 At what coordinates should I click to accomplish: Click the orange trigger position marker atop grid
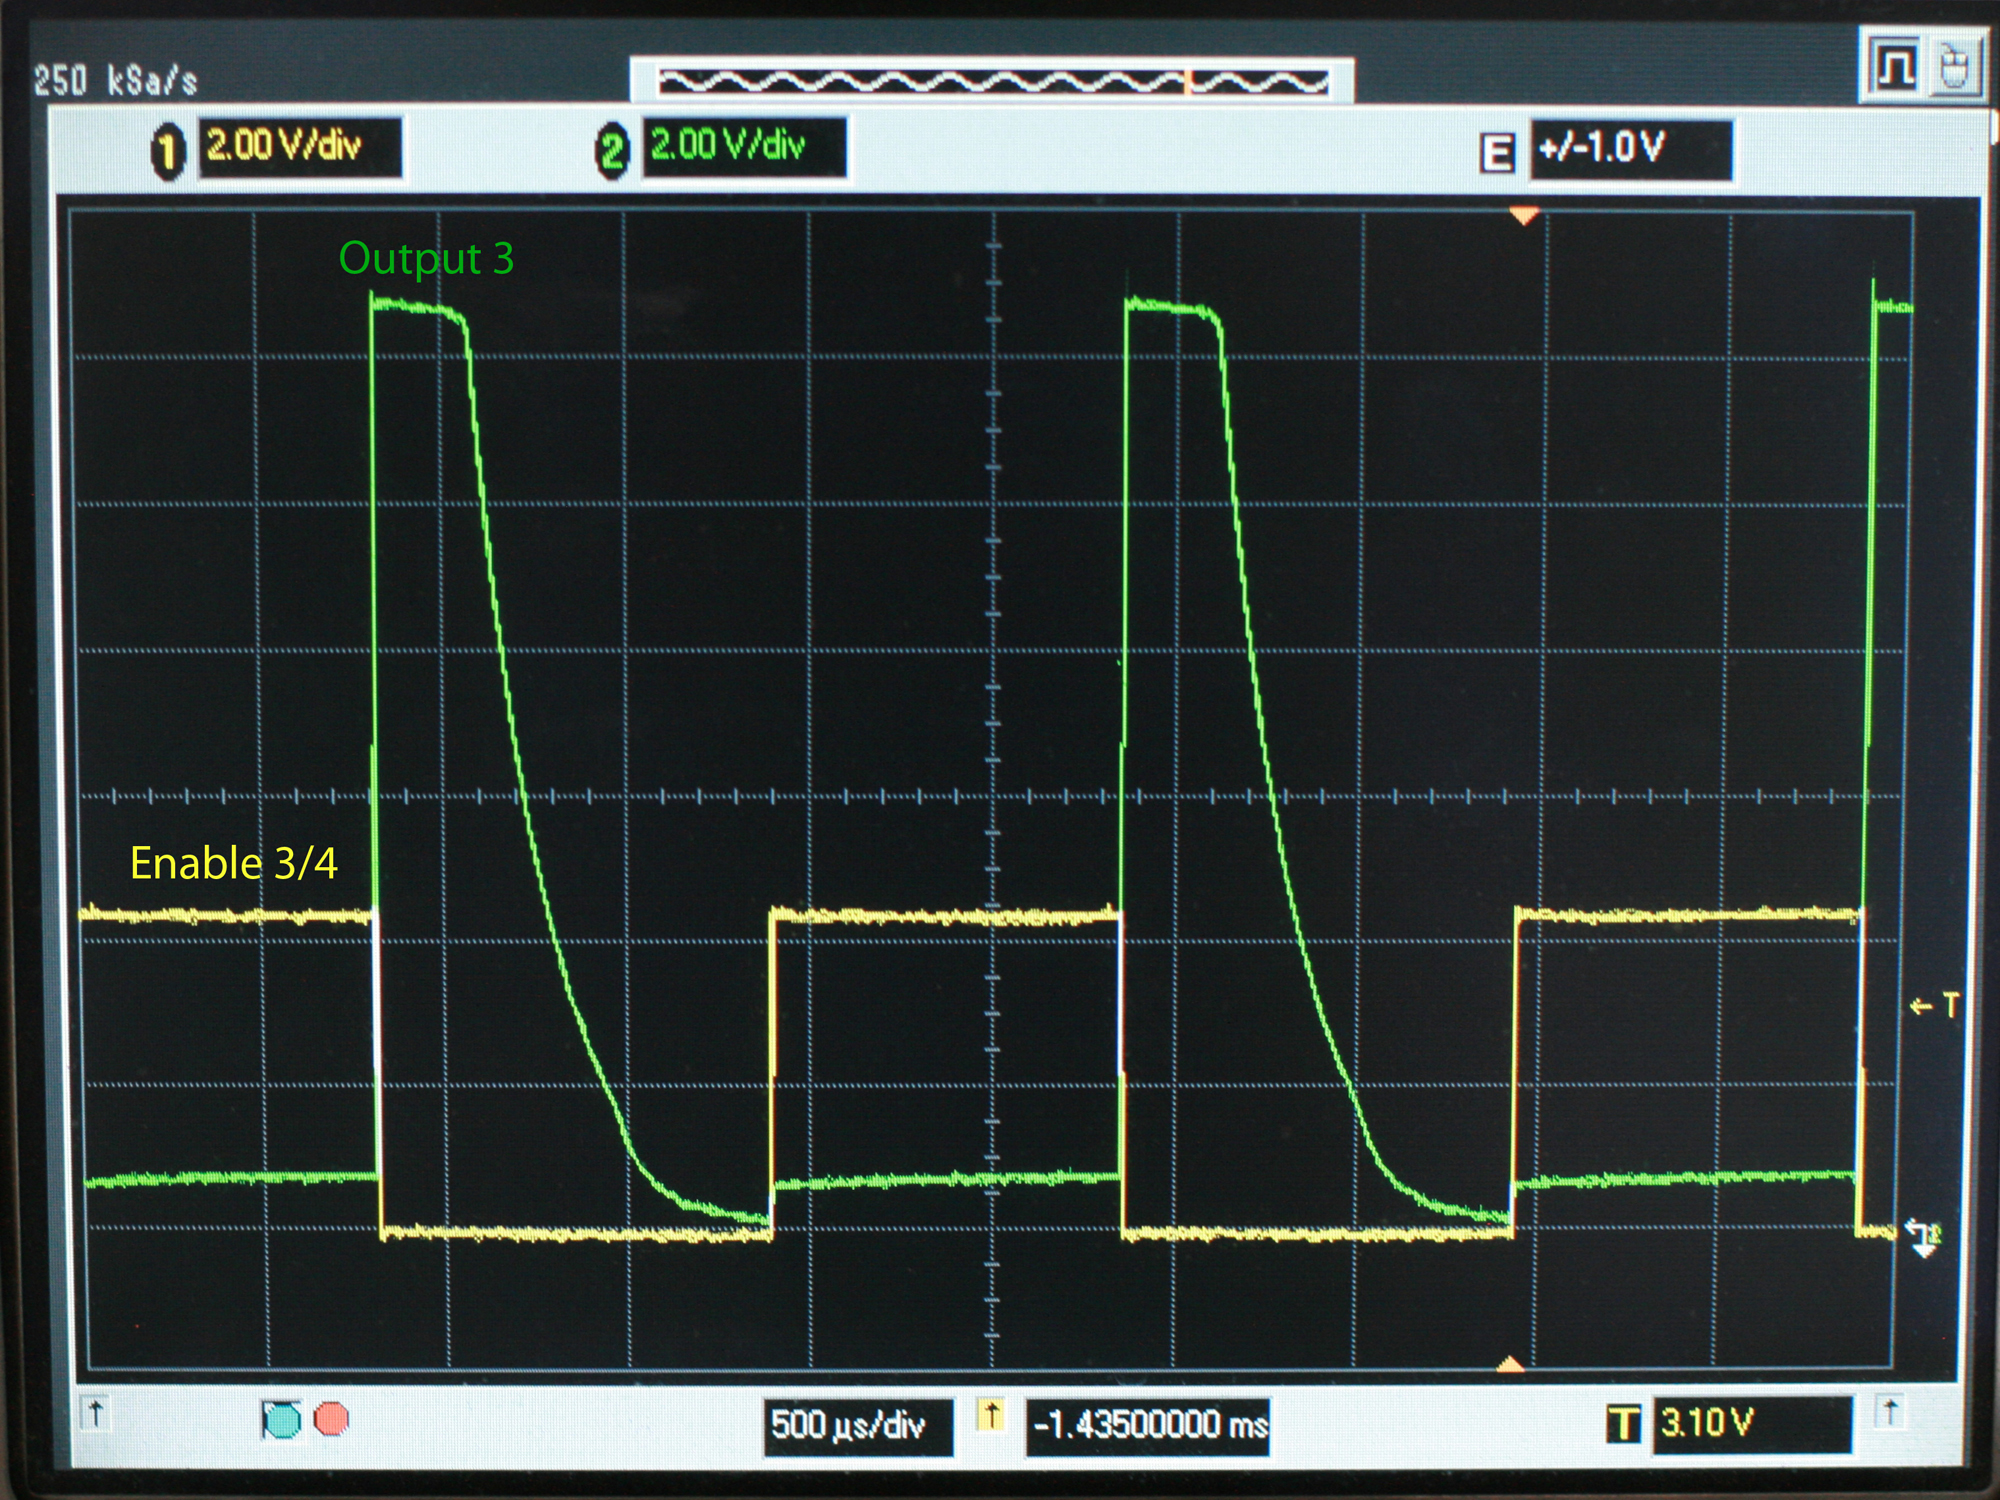[x=1523, y=215]
